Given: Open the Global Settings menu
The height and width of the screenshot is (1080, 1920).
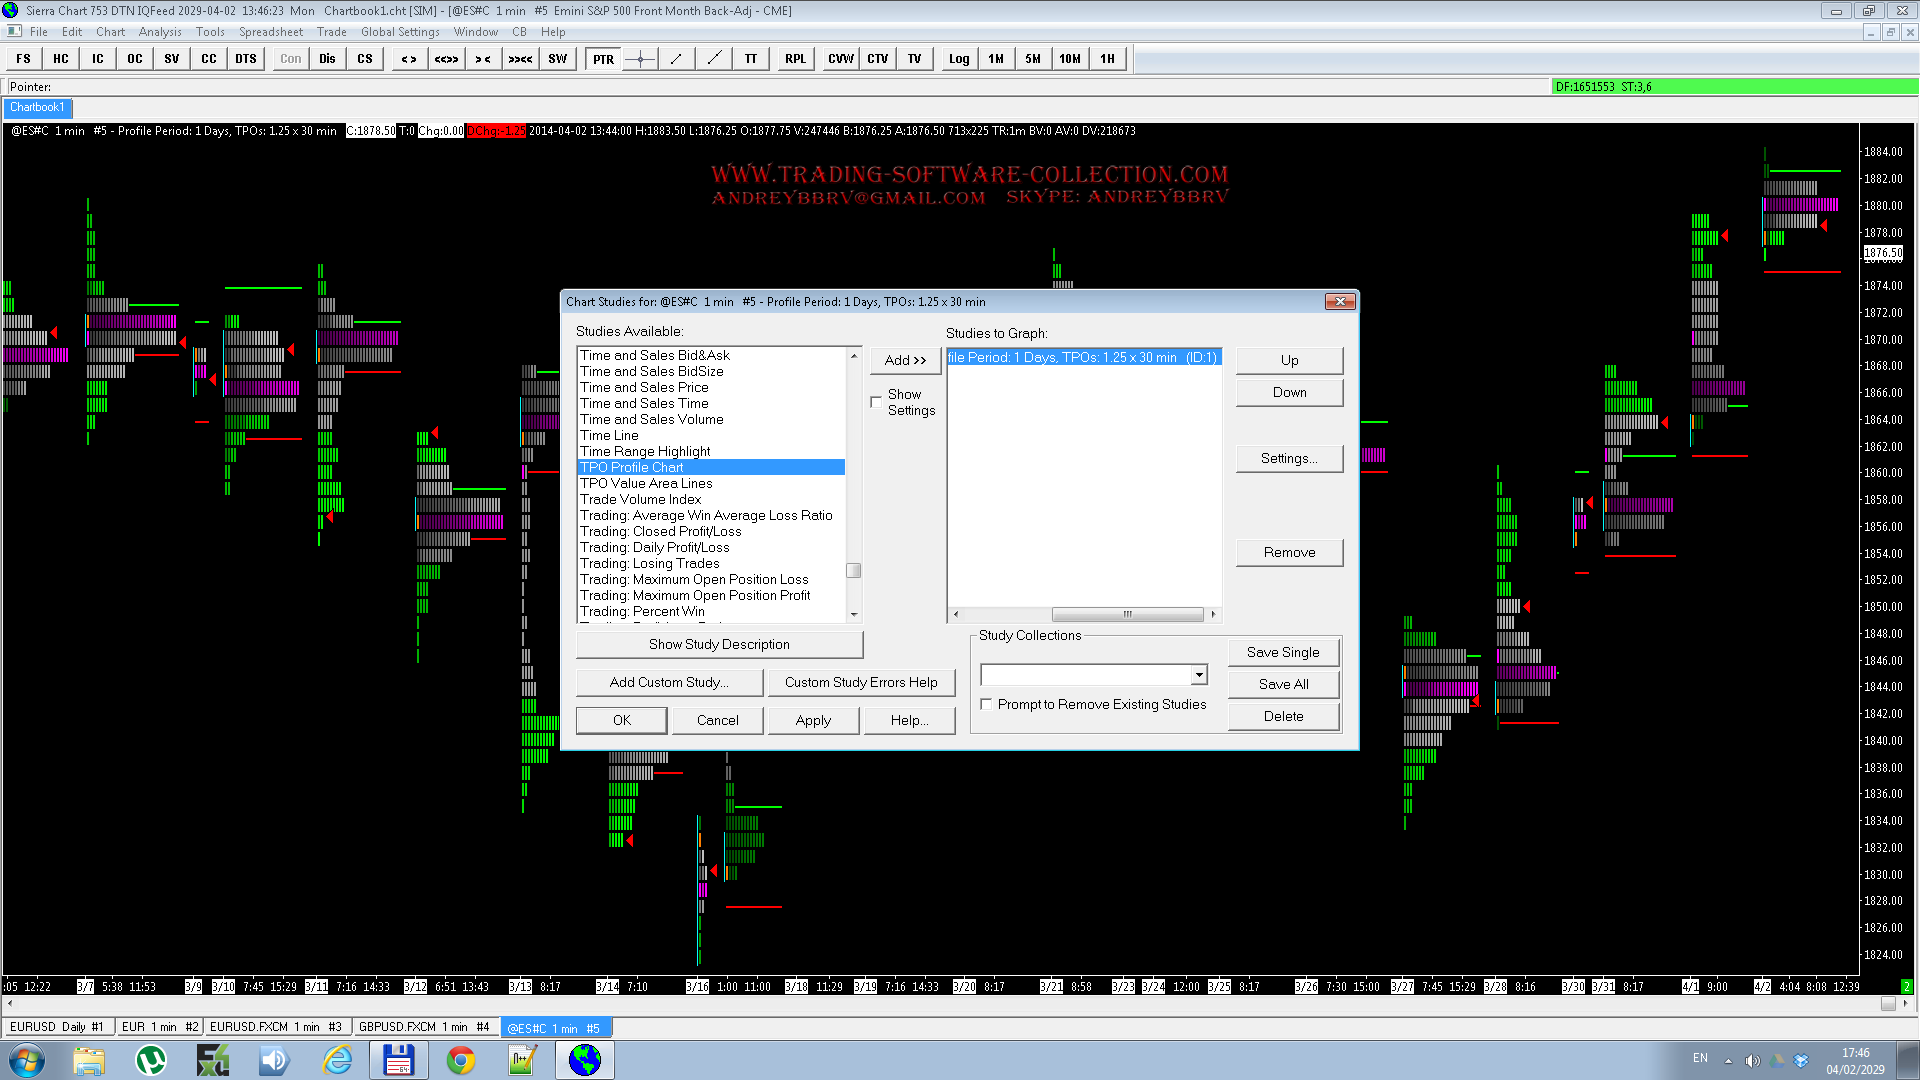Looking at the screenshot, I should [x=400, y=32].
